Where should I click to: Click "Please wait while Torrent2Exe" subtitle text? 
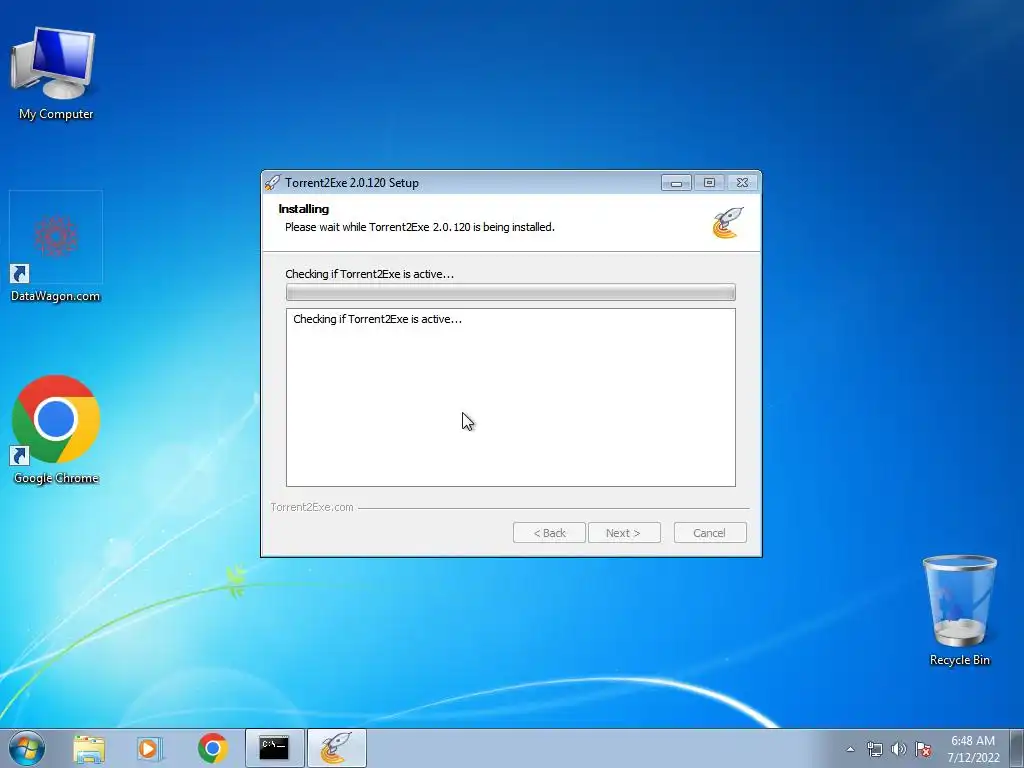420,227
